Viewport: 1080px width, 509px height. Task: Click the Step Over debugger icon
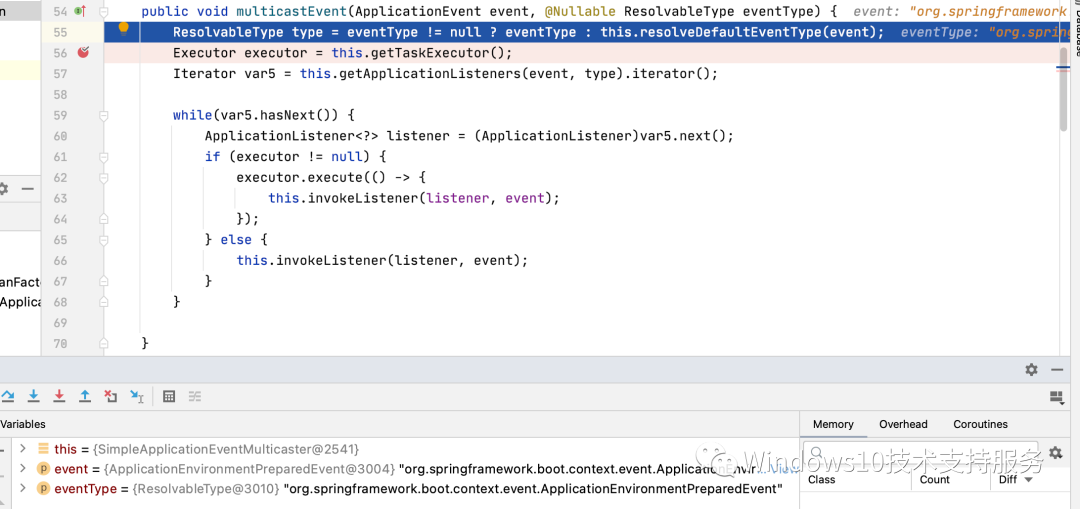pos(8,396)
